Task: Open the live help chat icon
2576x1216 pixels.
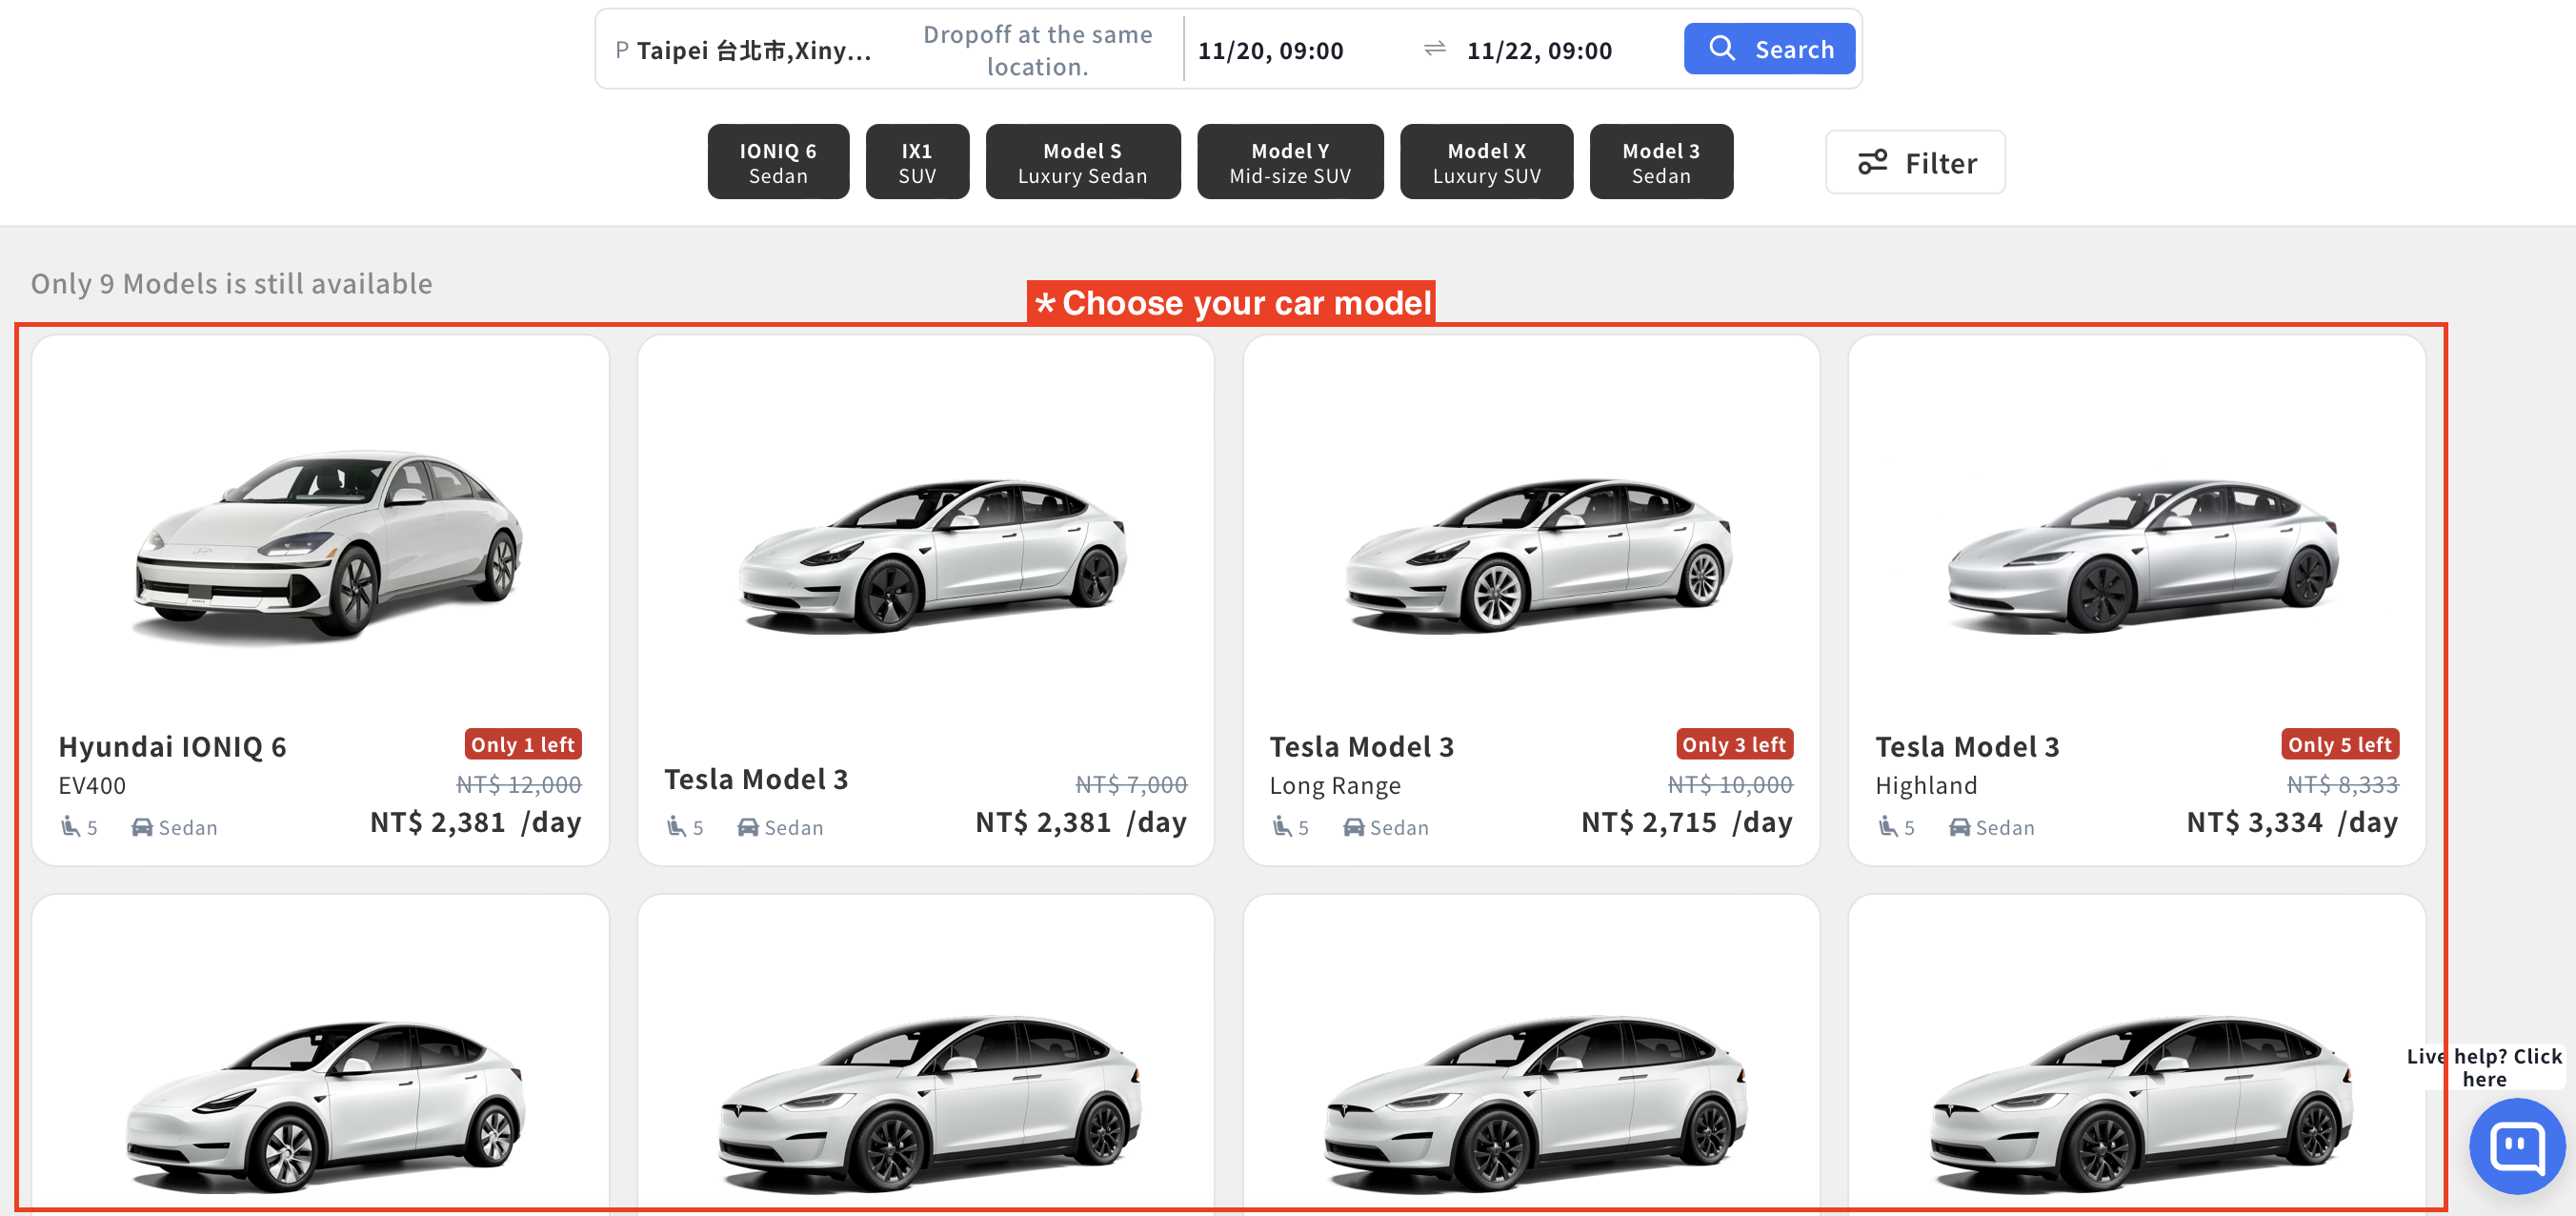Action: tap(2515, 1146)
